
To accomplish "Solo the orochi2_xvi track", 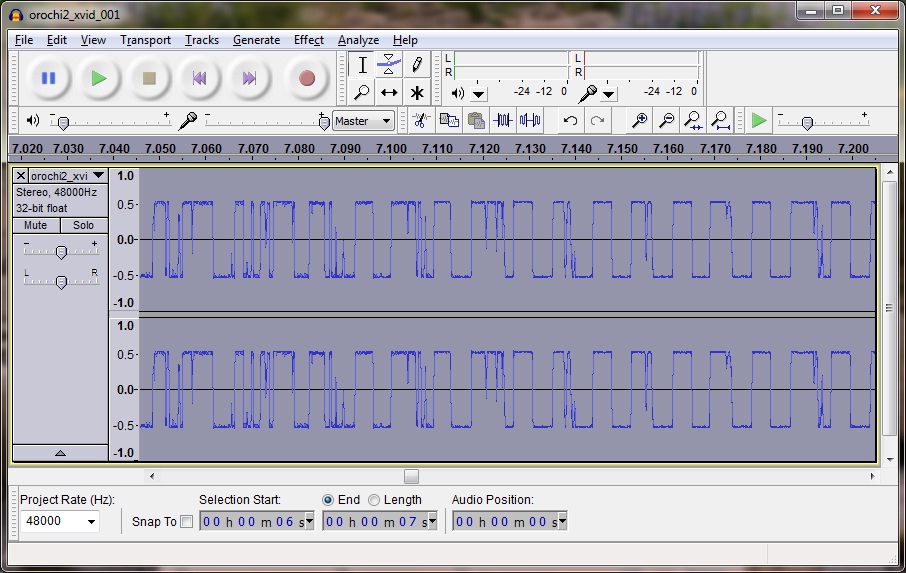I will [x=83, y=225].
